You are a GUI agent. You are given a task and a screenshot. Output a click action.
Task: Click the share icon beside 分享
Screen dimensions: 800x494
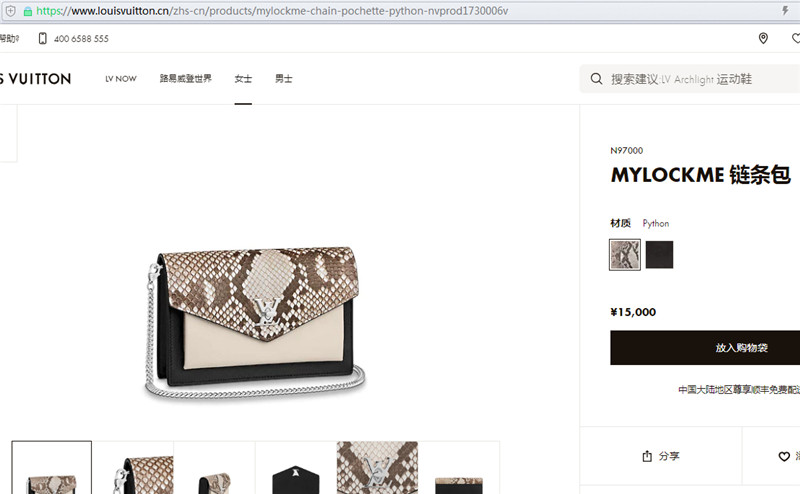647,456
